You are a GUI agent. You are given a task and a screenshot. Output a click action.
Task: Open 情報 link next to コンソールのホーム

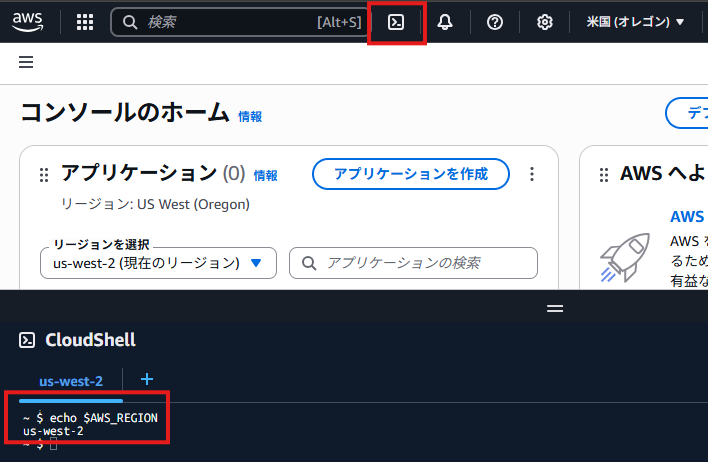tap(250, 117)
